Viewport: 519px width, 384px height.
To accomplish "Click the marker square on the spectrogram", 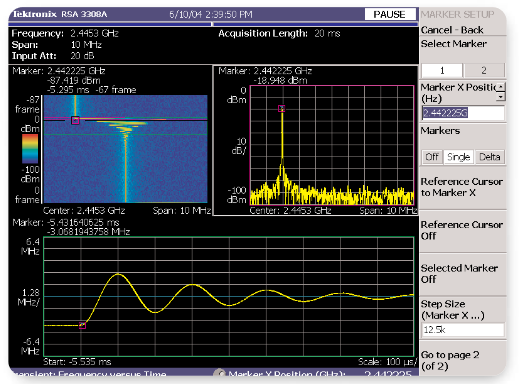I will click(75, 120).
